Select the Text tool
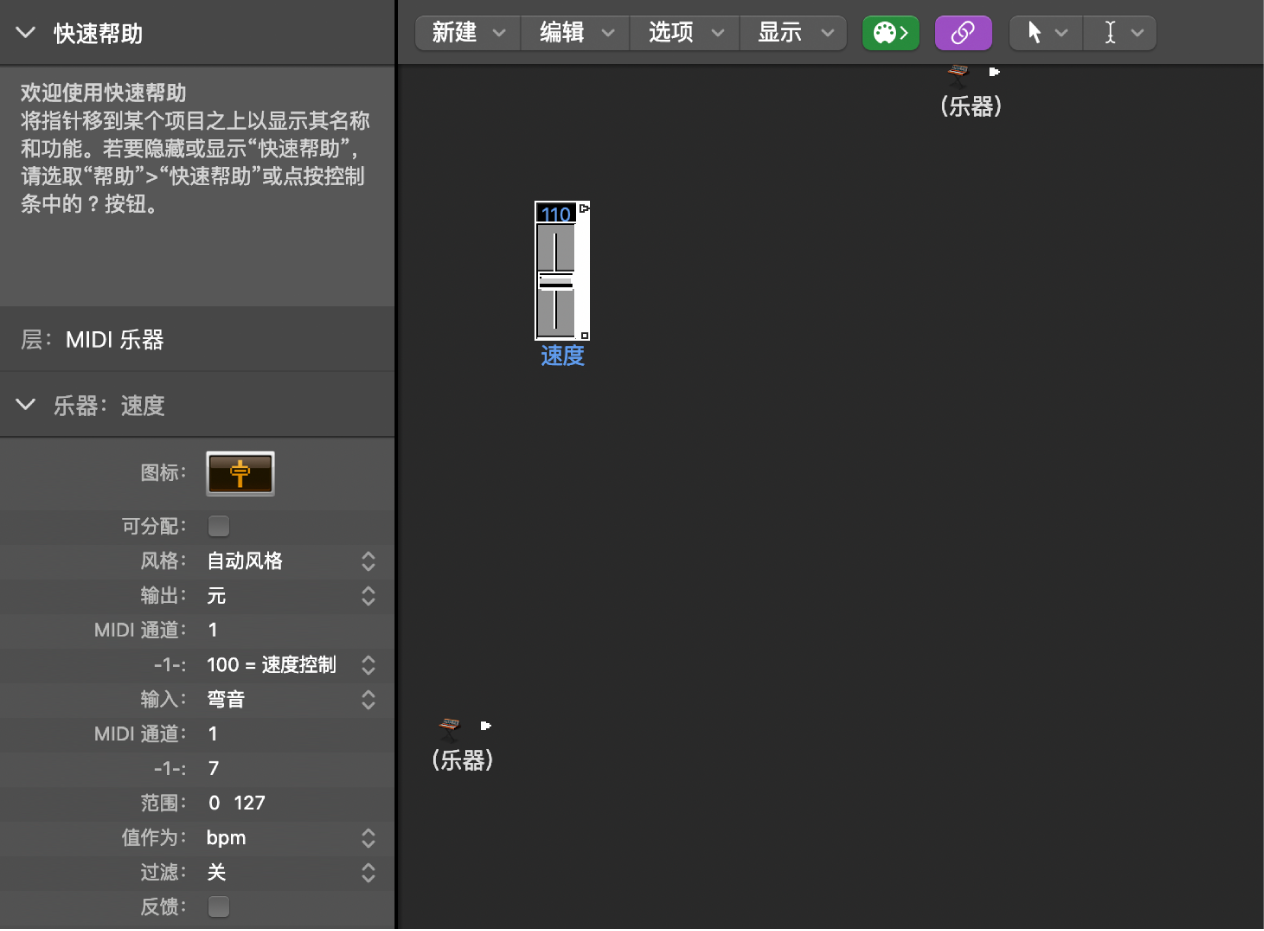 (x=1113, y=32)
